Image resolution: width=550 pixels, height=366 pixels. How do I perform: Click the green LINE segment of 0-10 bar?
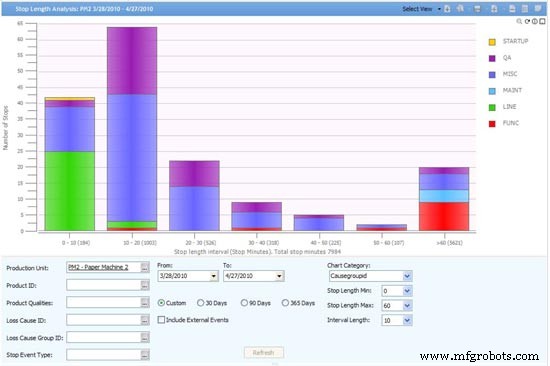70,191
